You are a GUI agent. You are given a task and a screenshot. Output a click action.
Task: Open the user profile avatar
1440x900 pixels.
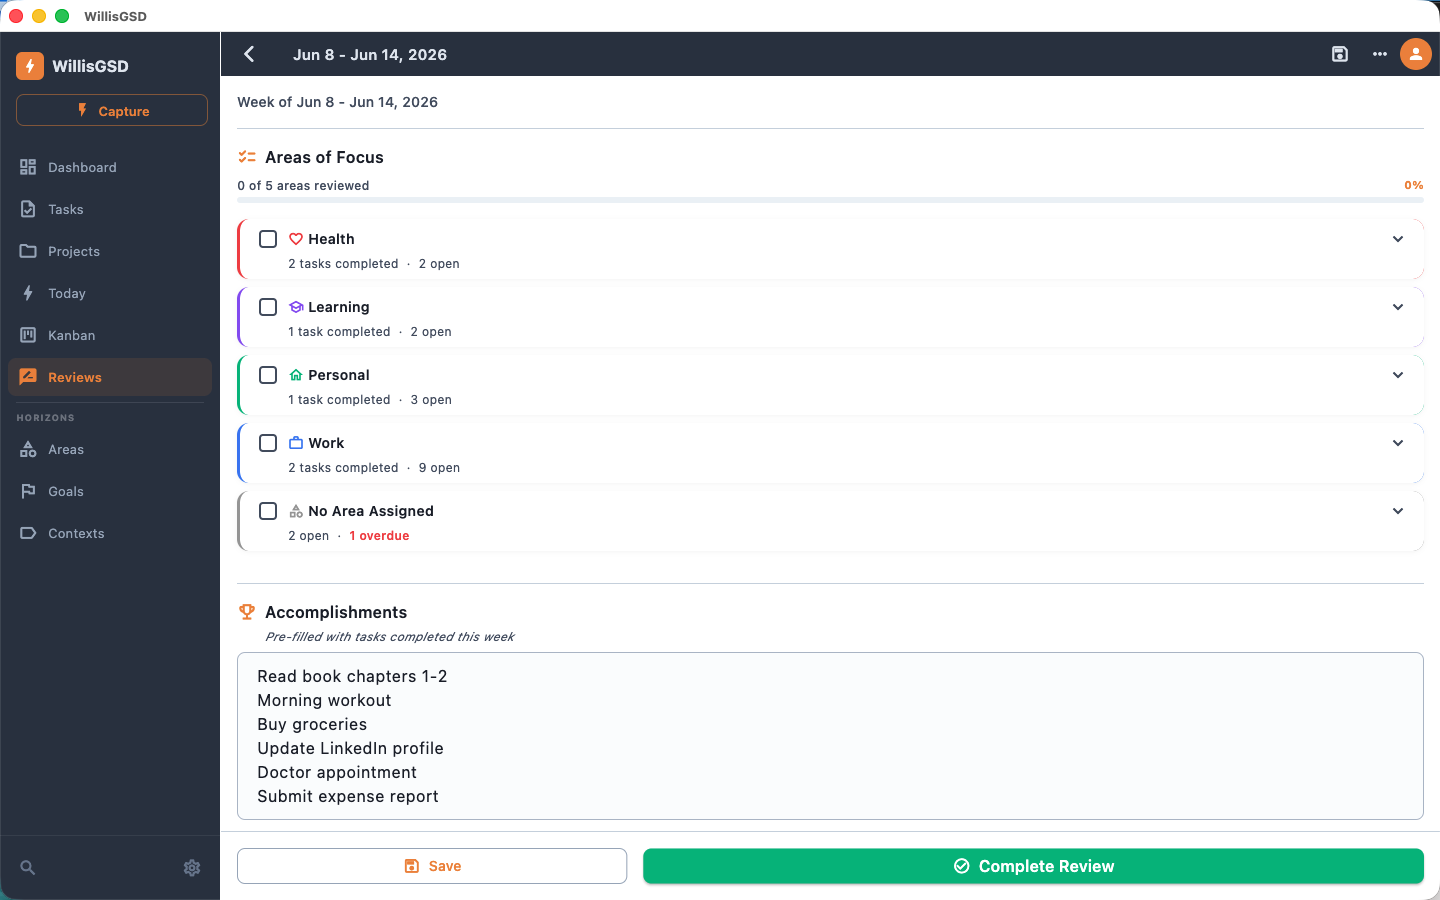click(1416, 54)
